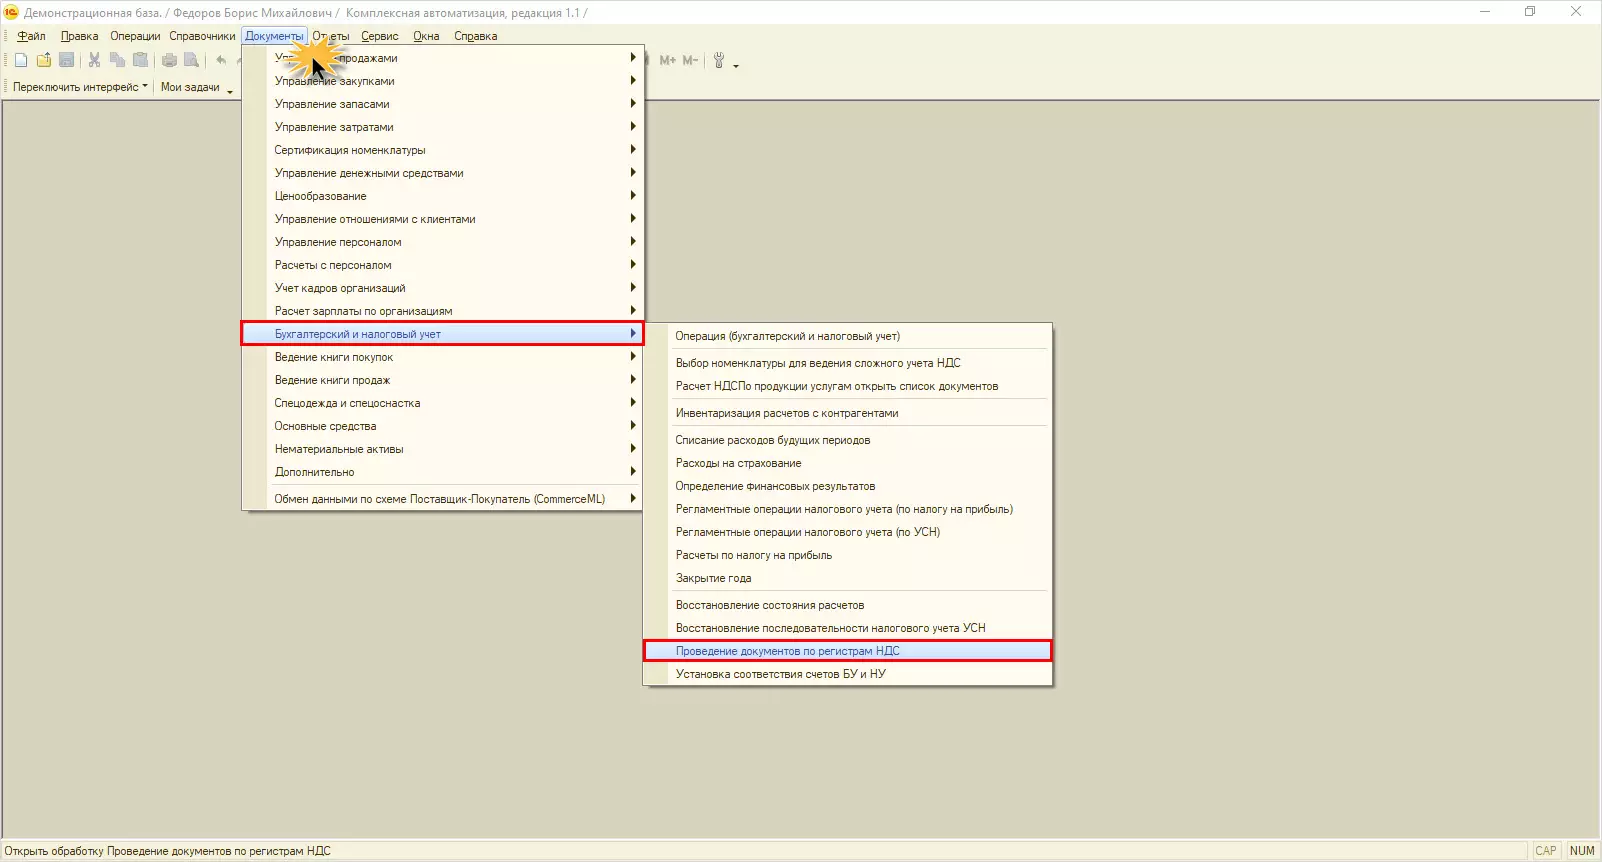The height and width of the screenshot is (862, 1602).
Task: Choose Установка соответствия счетов БУ и НУ
Action: pyautogui.click(x=848, y=674)
